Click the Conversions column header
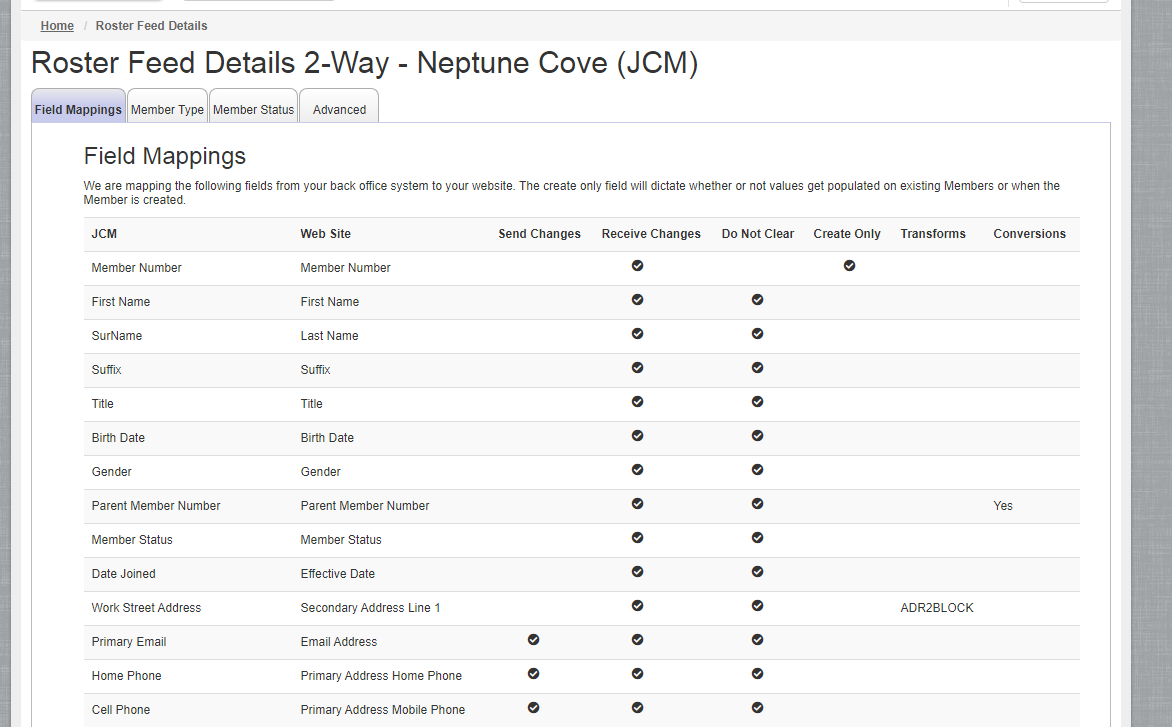This screenshot has height=727, width=1172. coord(1029,234)
